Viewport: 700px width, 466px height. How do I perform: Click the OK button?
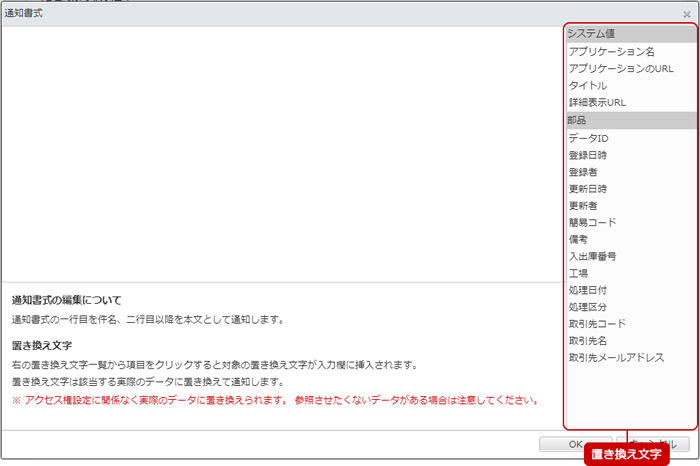[575, 444]
